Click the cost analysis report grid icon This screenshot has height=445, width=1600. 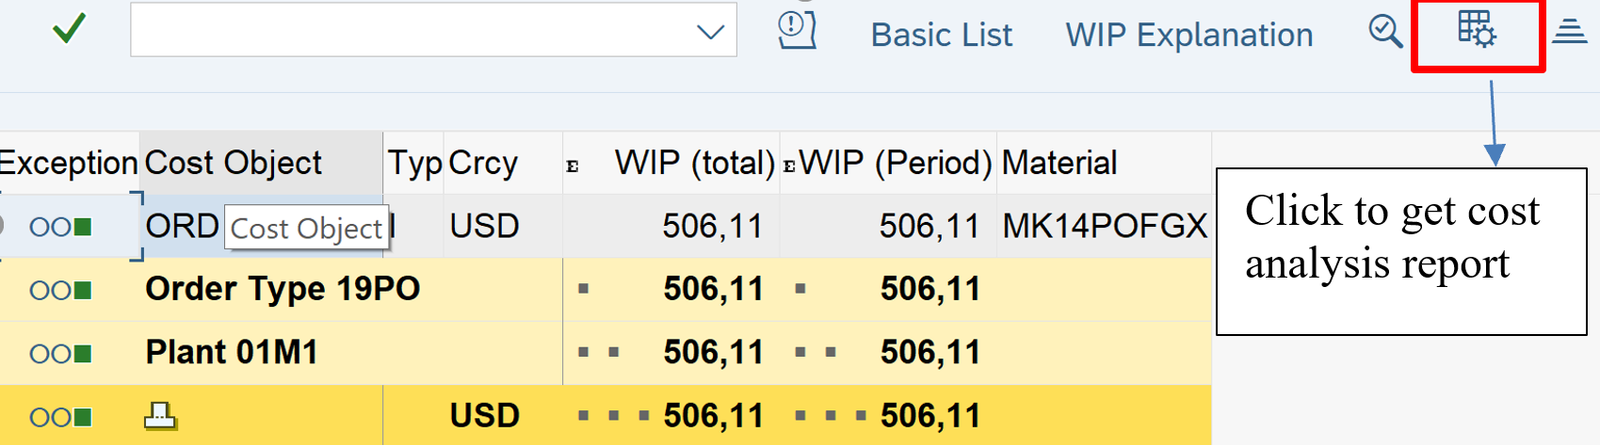tap(1476, 30)
